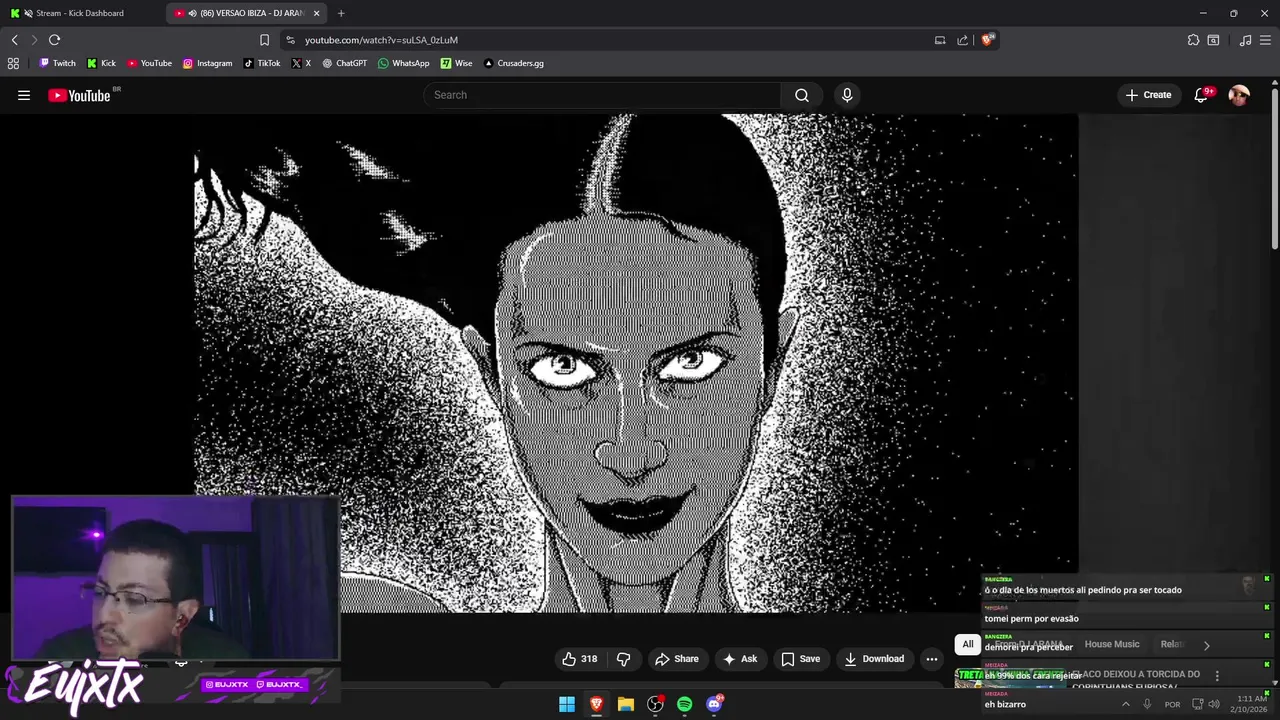Select the House Music topic chip
Screen dimensions: 1280x720
(x=1112, y=645)
